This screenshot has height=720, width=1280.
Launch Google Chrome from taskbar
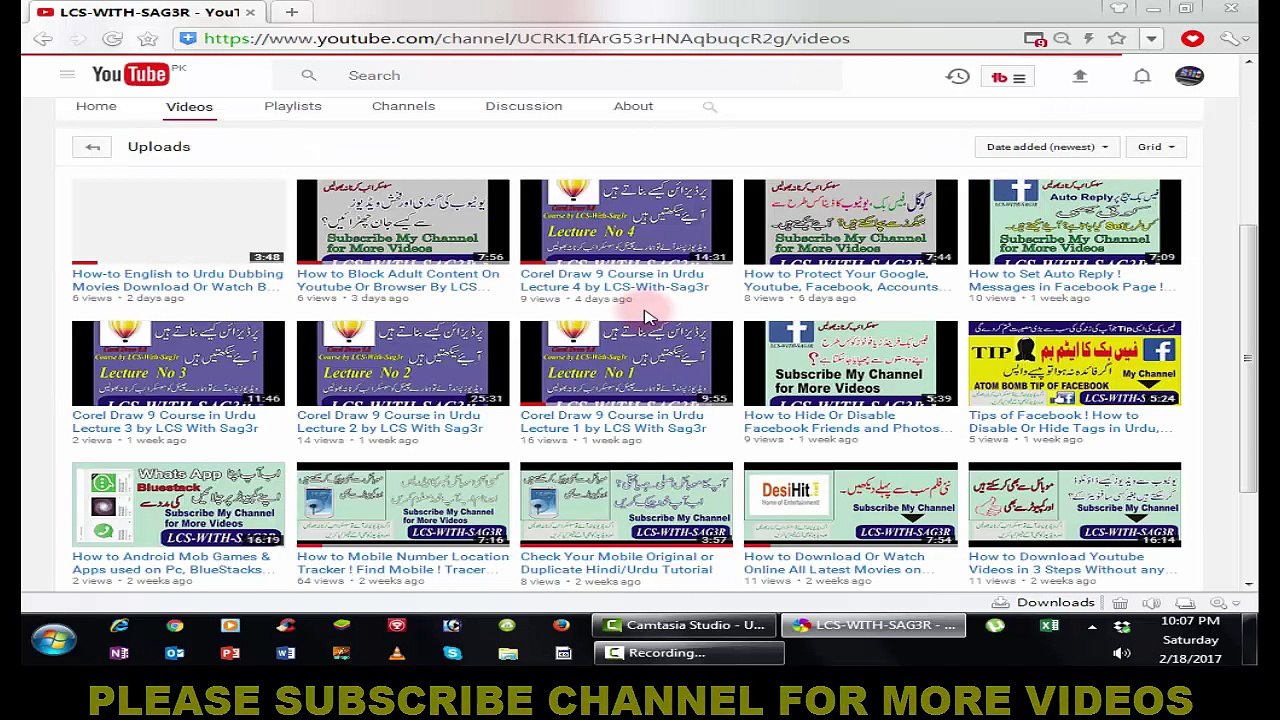point(175,625)
